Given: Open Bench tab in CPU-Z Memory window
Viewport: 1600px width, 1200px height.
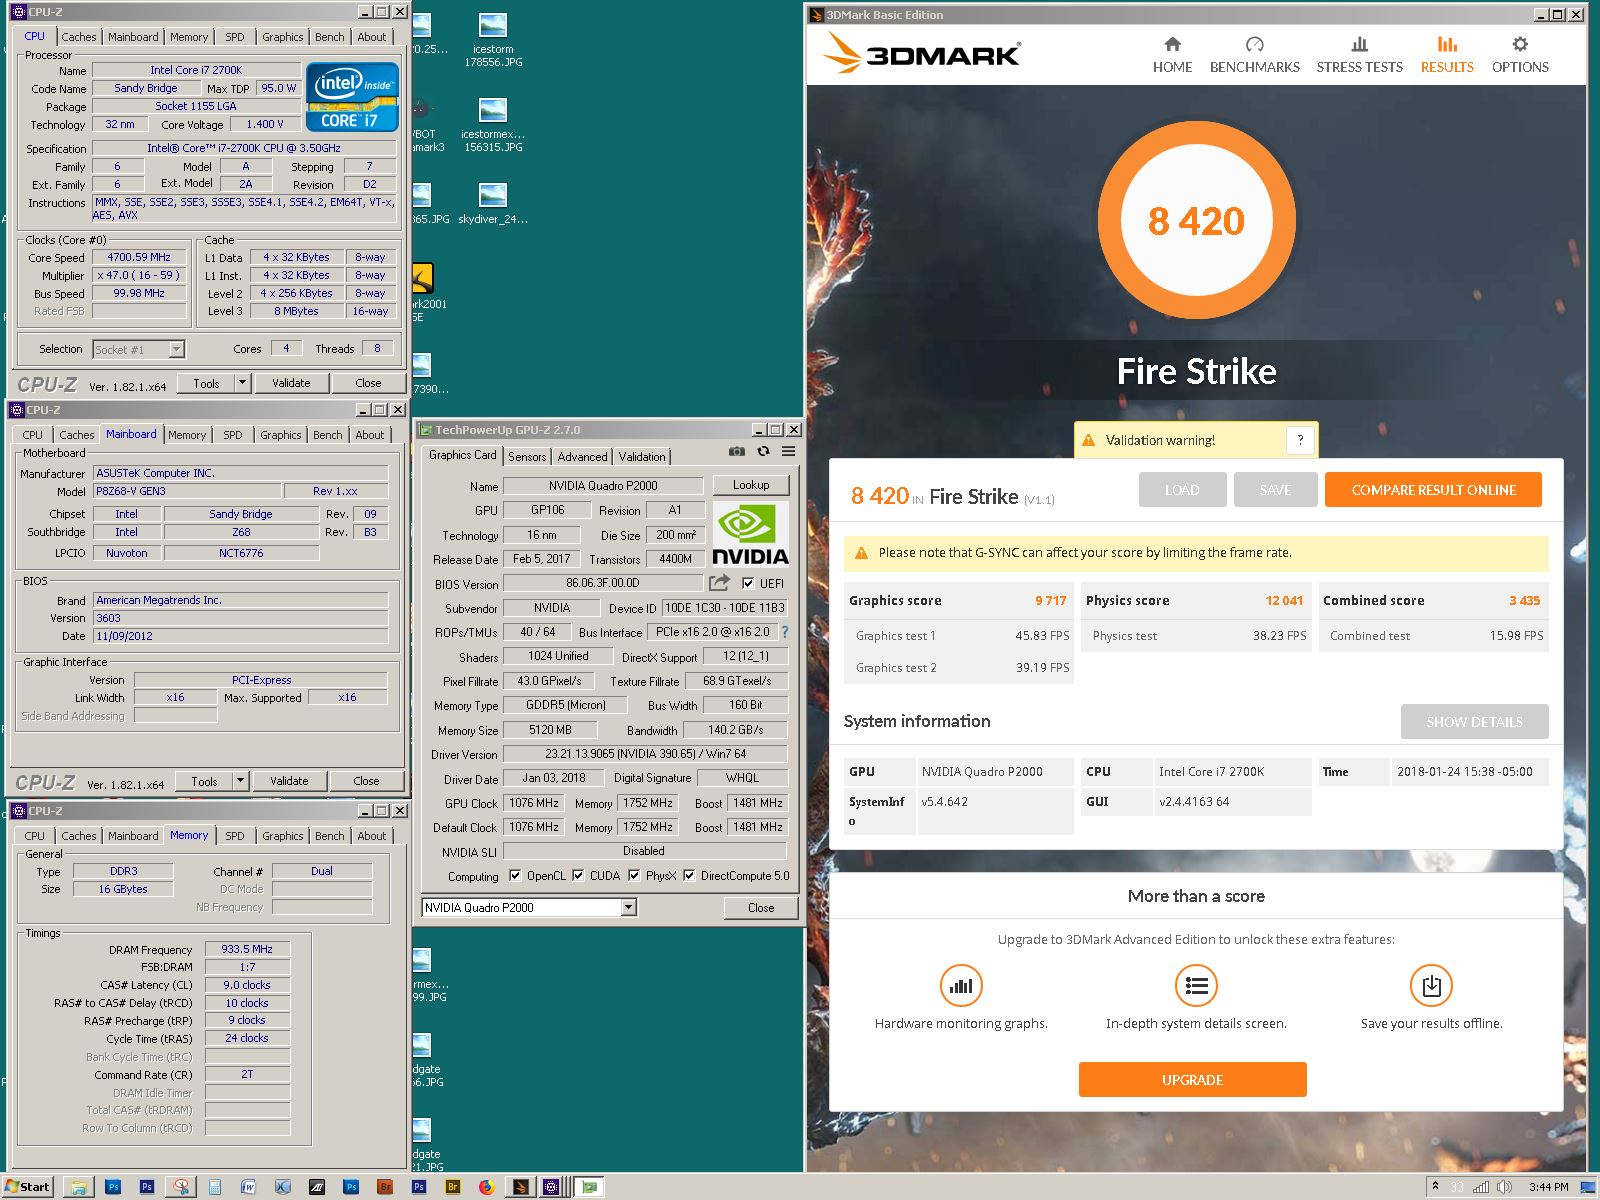Looking at the screenshot, I should pyautogui.click(x=329, y=836).
